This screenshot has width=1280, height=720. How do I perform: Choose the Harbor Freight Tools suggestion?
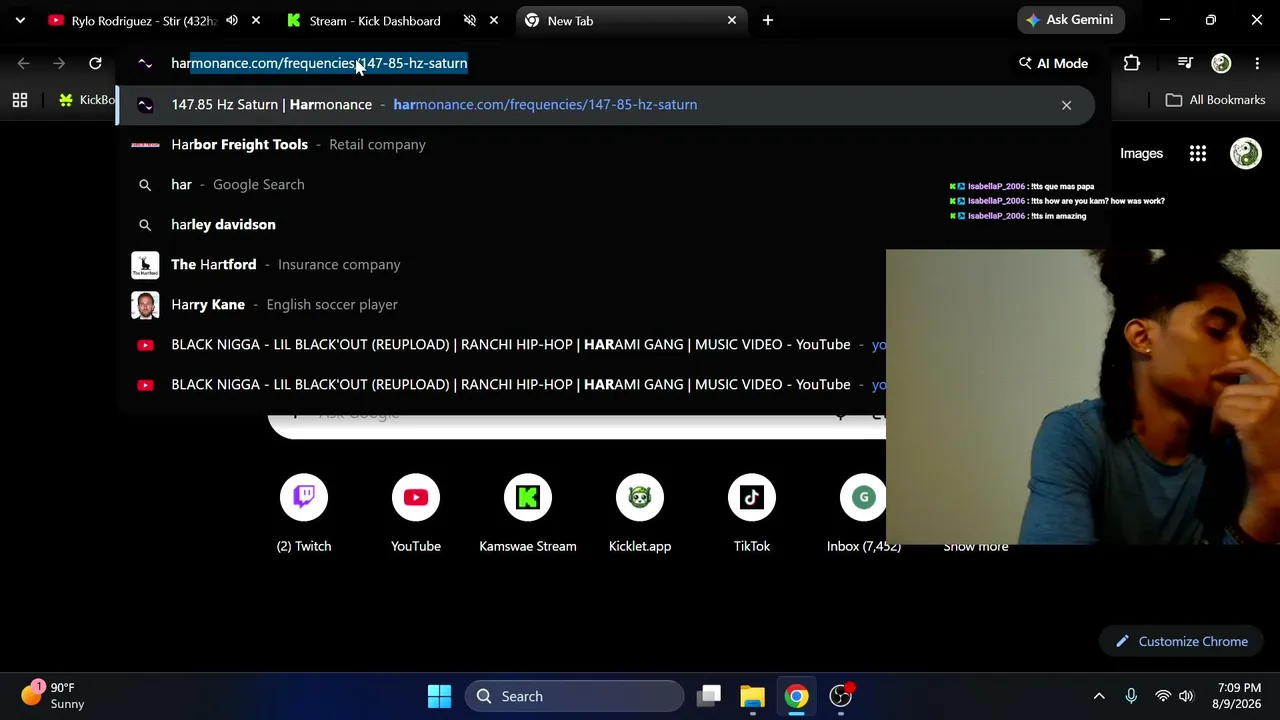[606, 144]
